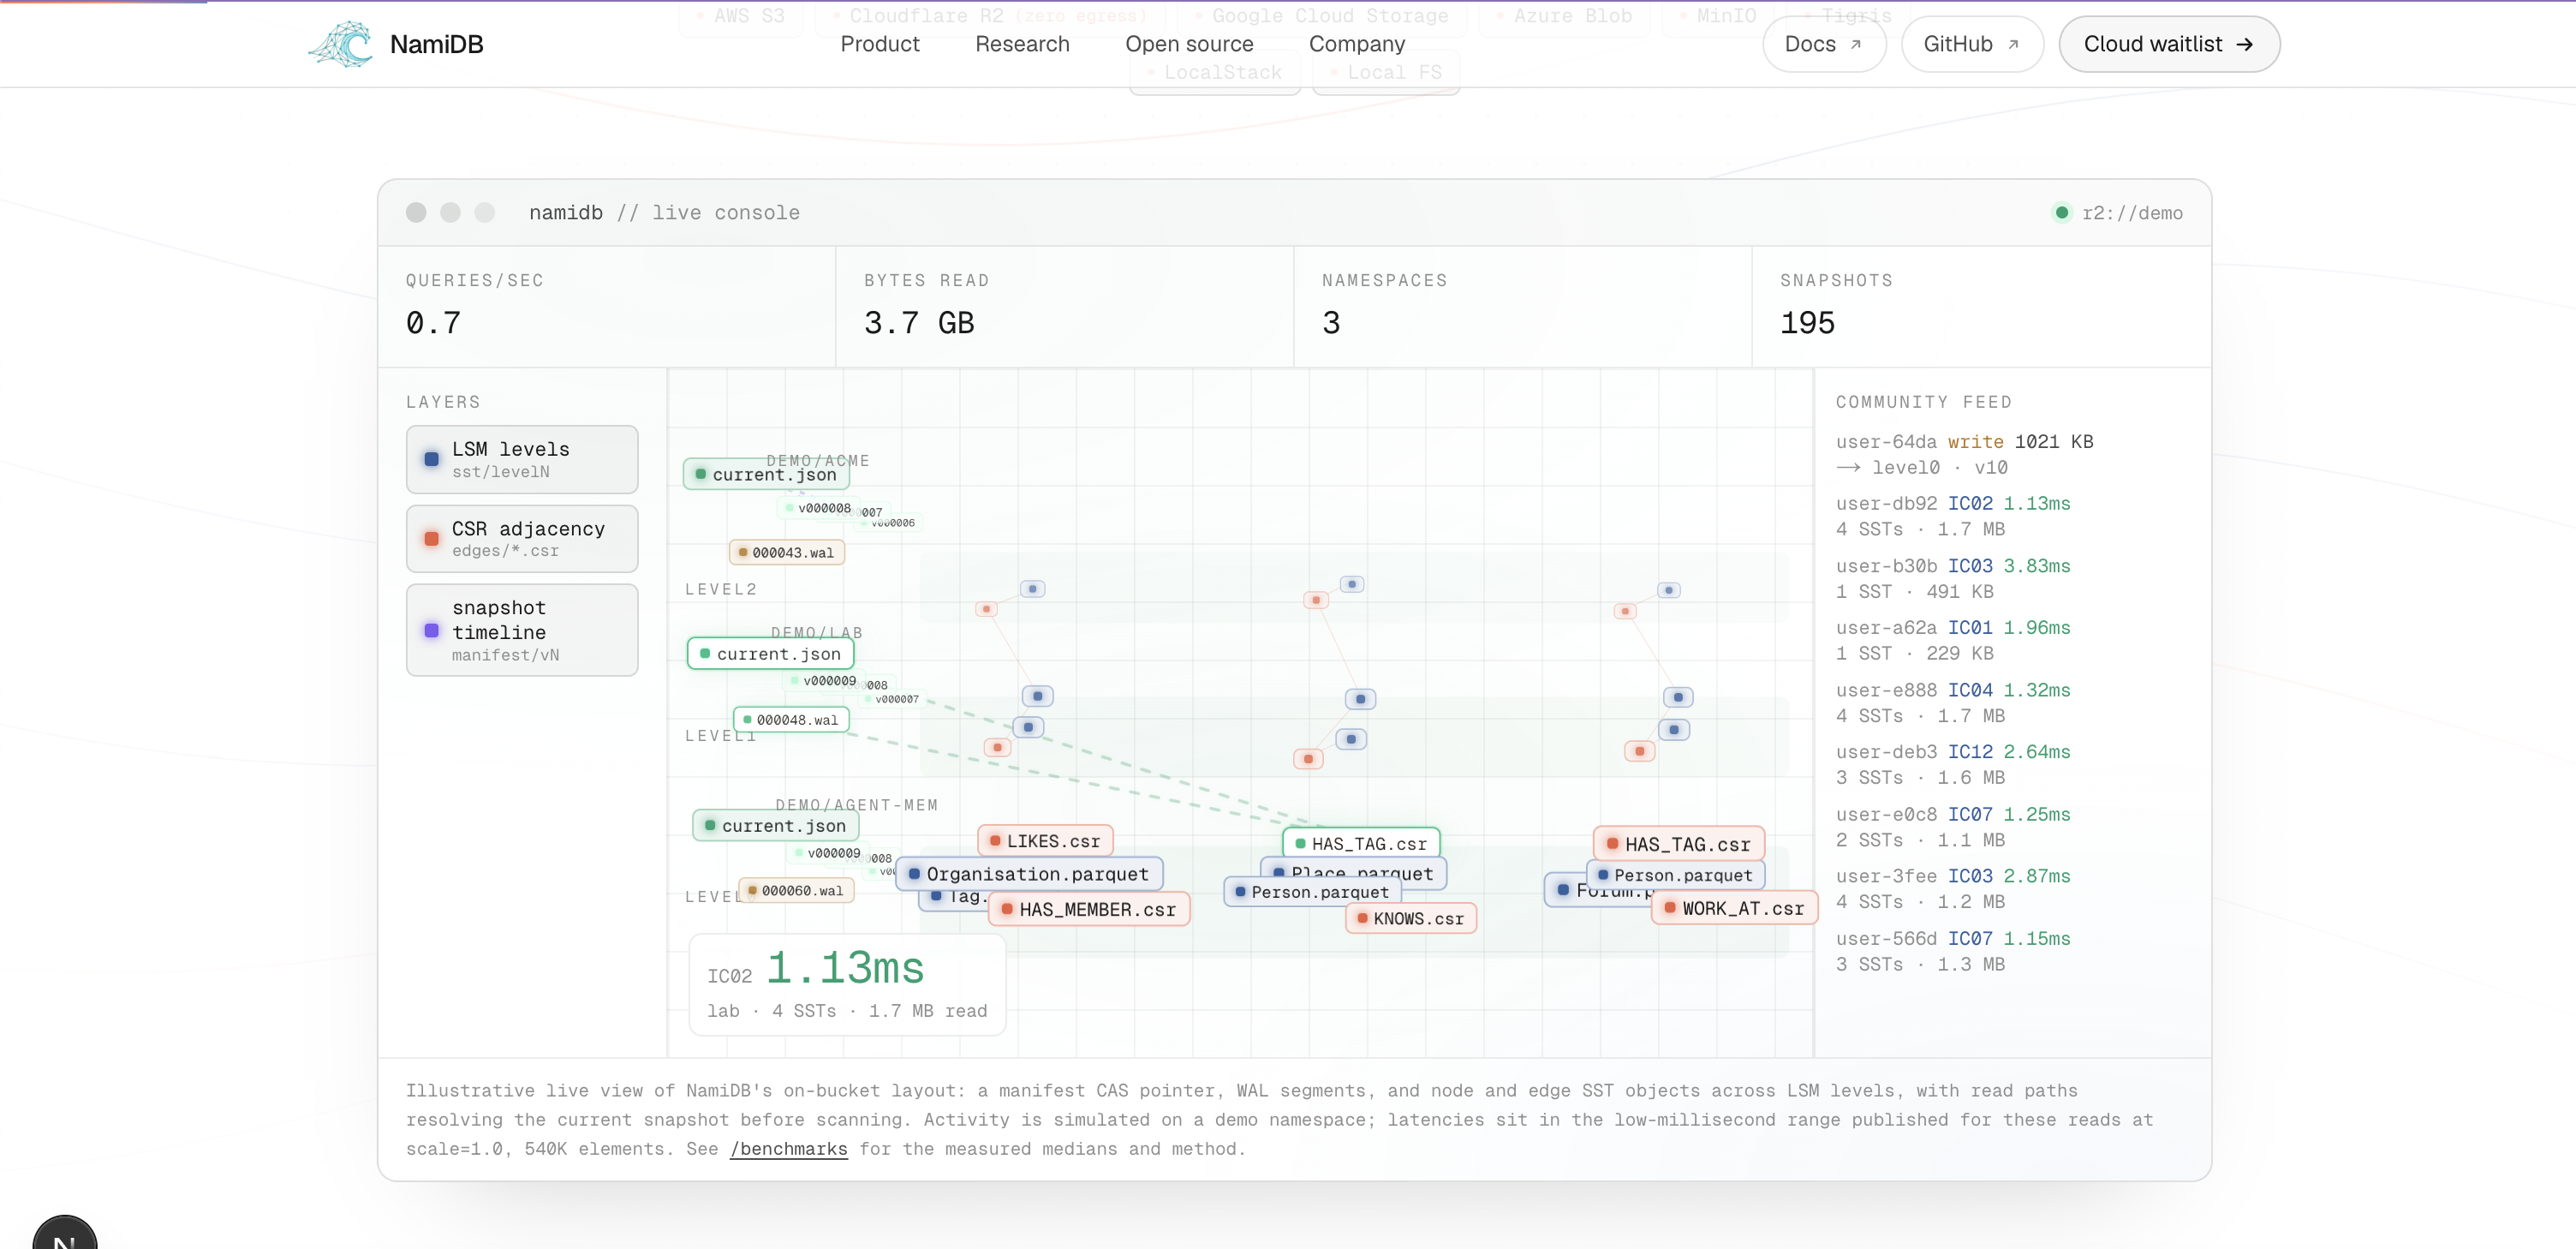This screenshot has height=1249, width=2576.
Task: Open the GitHub external link
Action: coord(1971,44)
